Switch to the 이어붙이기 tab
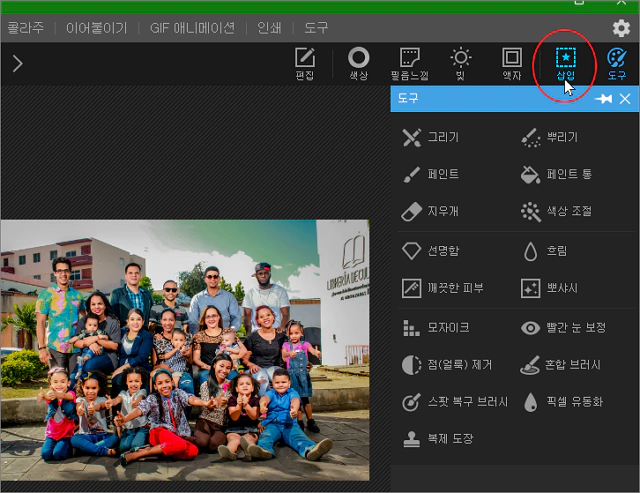Viewport: 640px width, 493px height. pos(96,28)
